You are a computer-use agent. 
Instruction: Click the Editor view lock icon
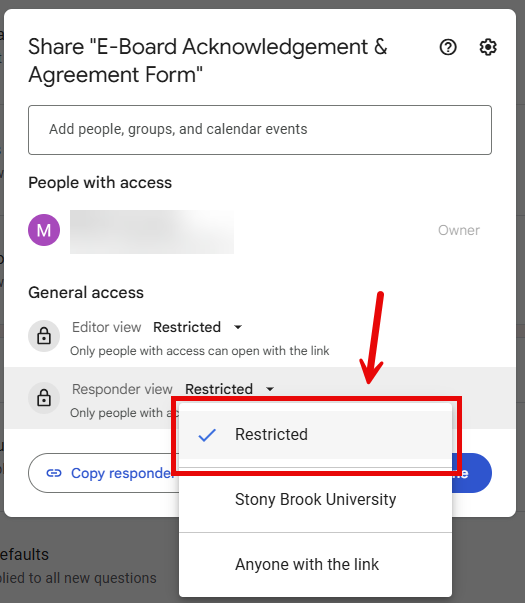(44, 336)
